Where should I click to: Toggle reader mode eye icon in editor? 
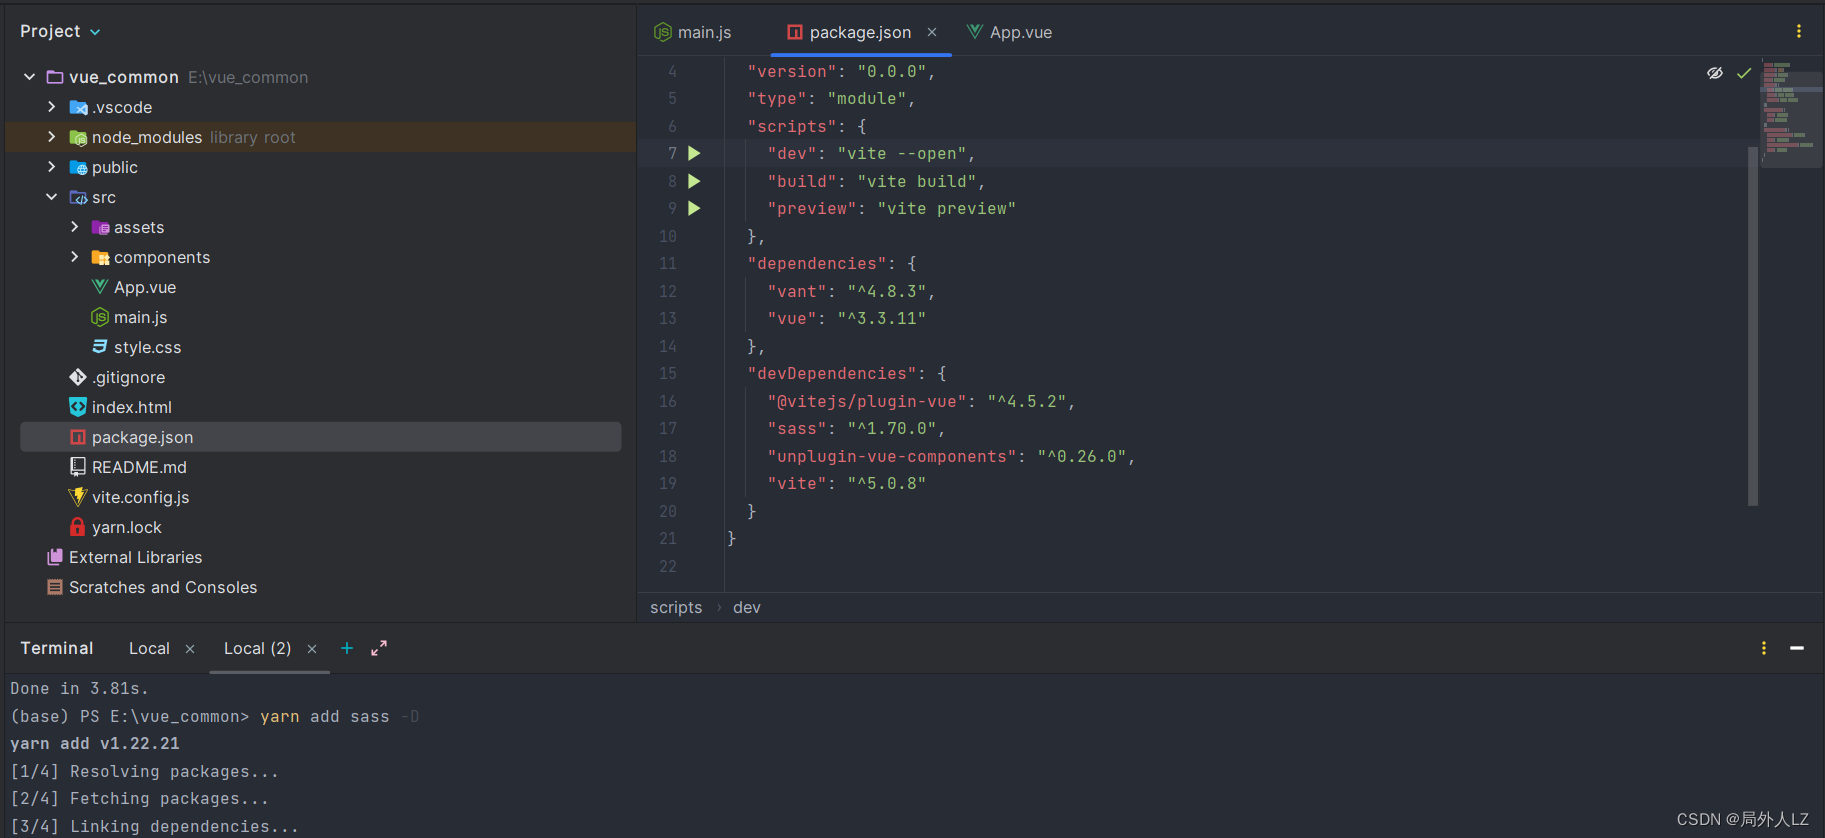[x=1715, y=73]
